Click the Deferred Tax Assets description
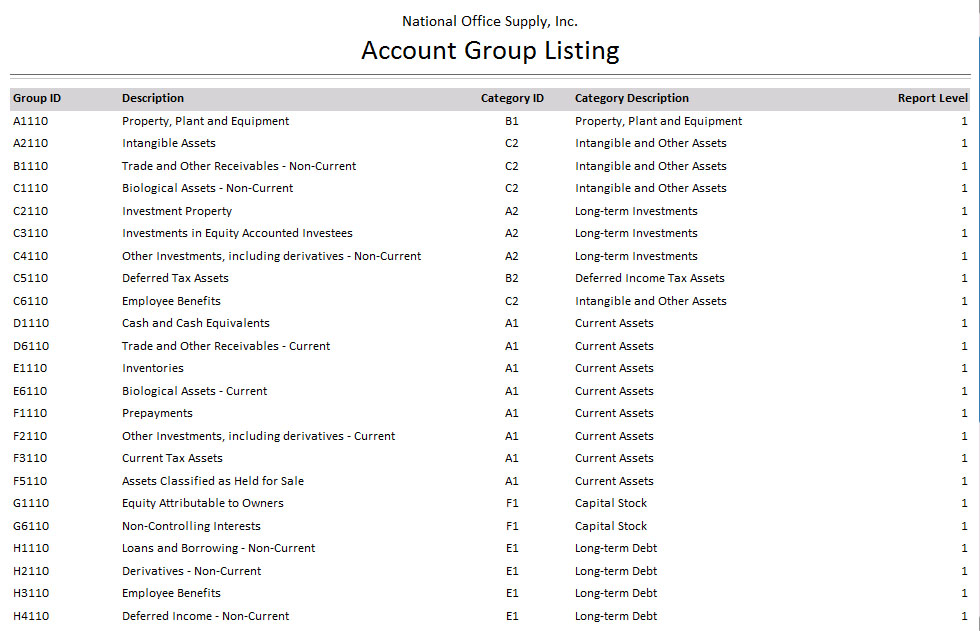 point(175,278)
